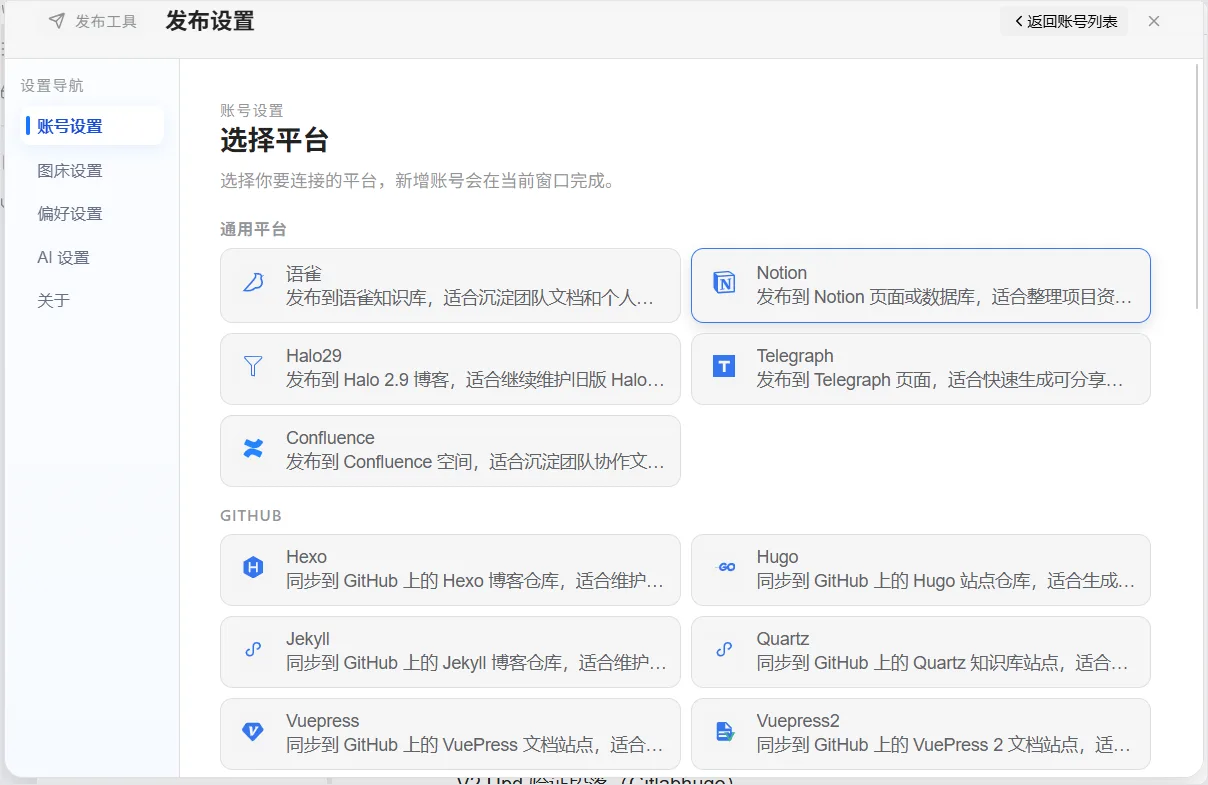The image size is (1208, 785).
Task: Click the Hugo platform icon
Action: (727, 567)
